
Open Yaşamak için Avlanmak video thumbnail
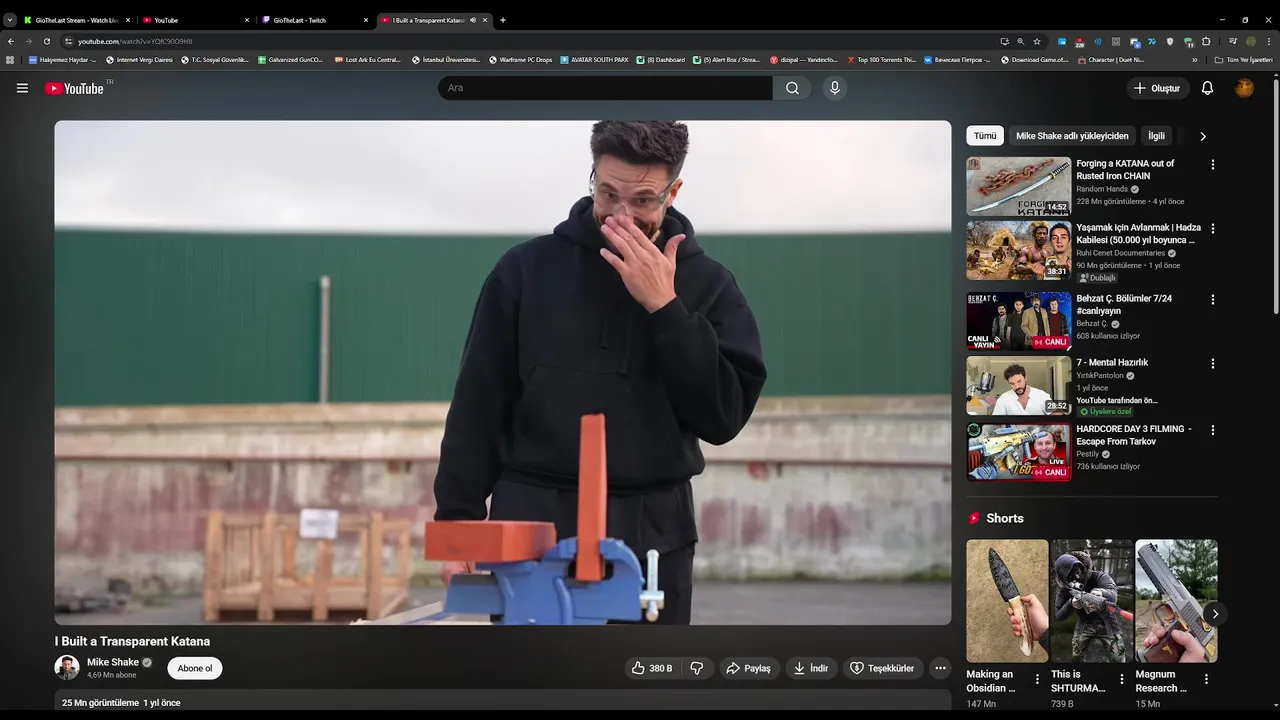1019,251
